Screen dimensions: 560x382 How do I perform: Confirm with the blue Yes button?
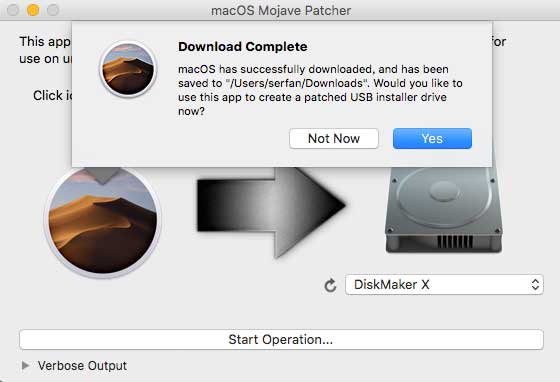[x=432, y=139]
